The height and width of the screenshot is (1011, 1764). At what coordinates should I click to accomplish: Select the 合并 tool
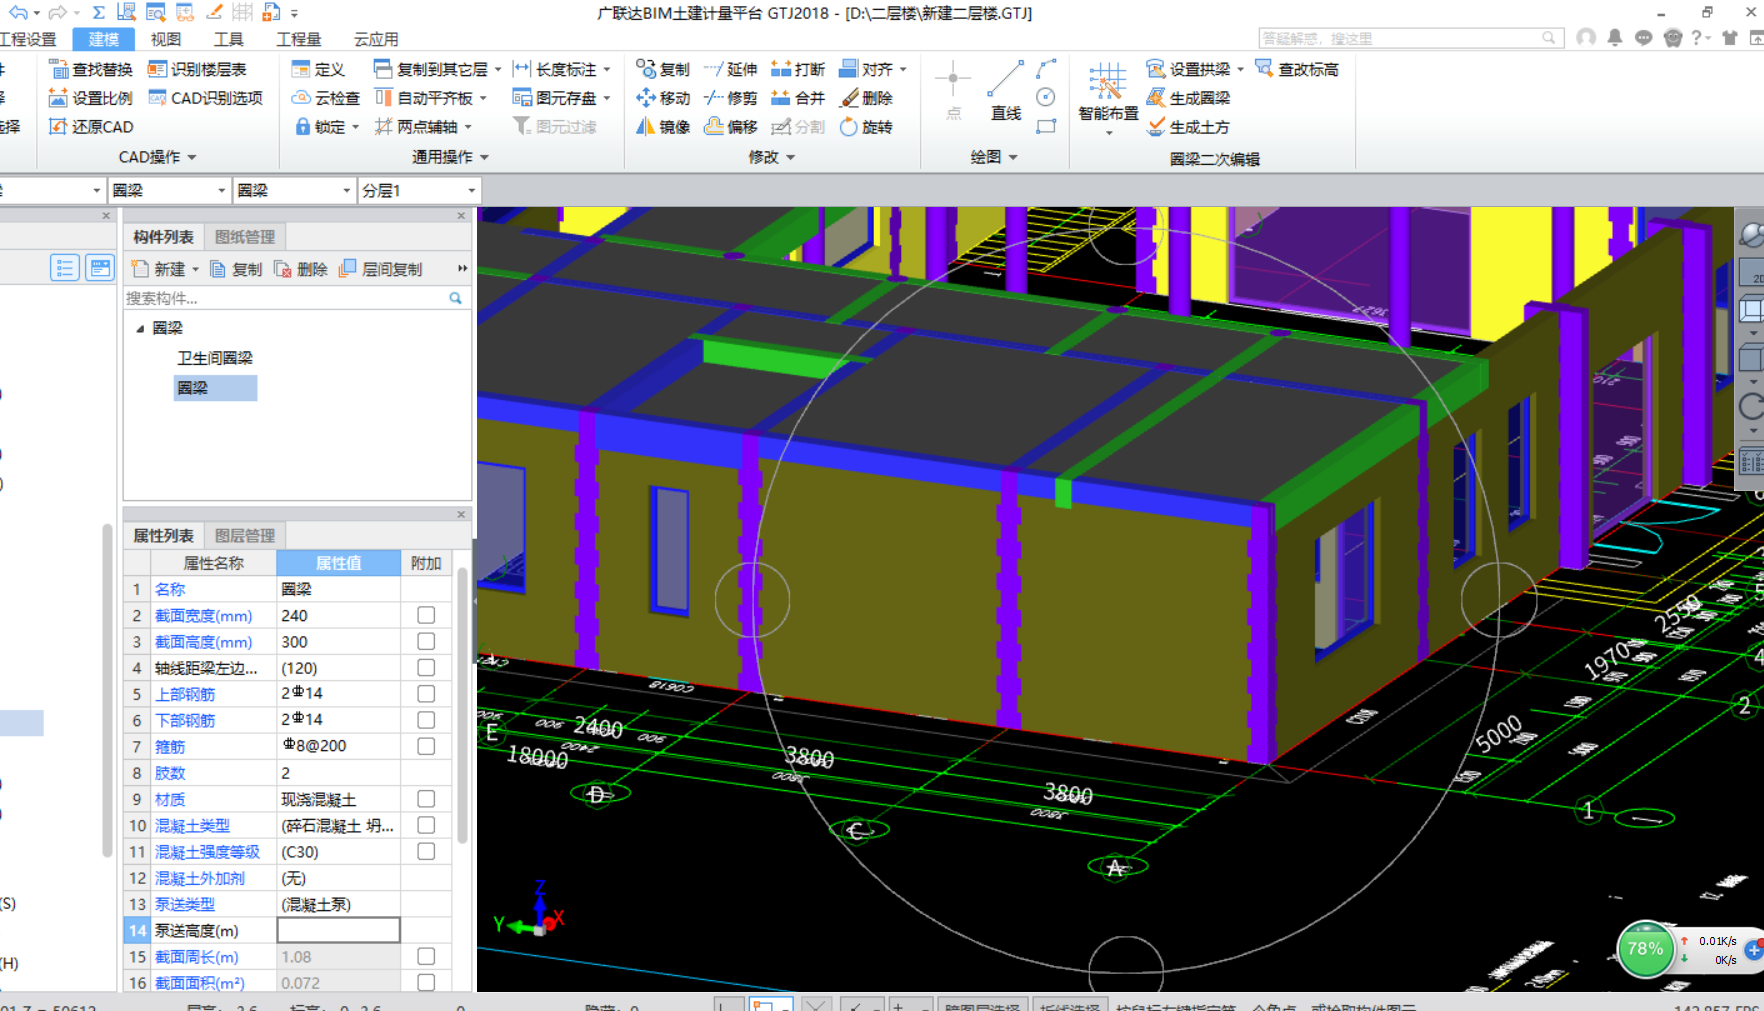pyautogui.click(x=798, y=98)
